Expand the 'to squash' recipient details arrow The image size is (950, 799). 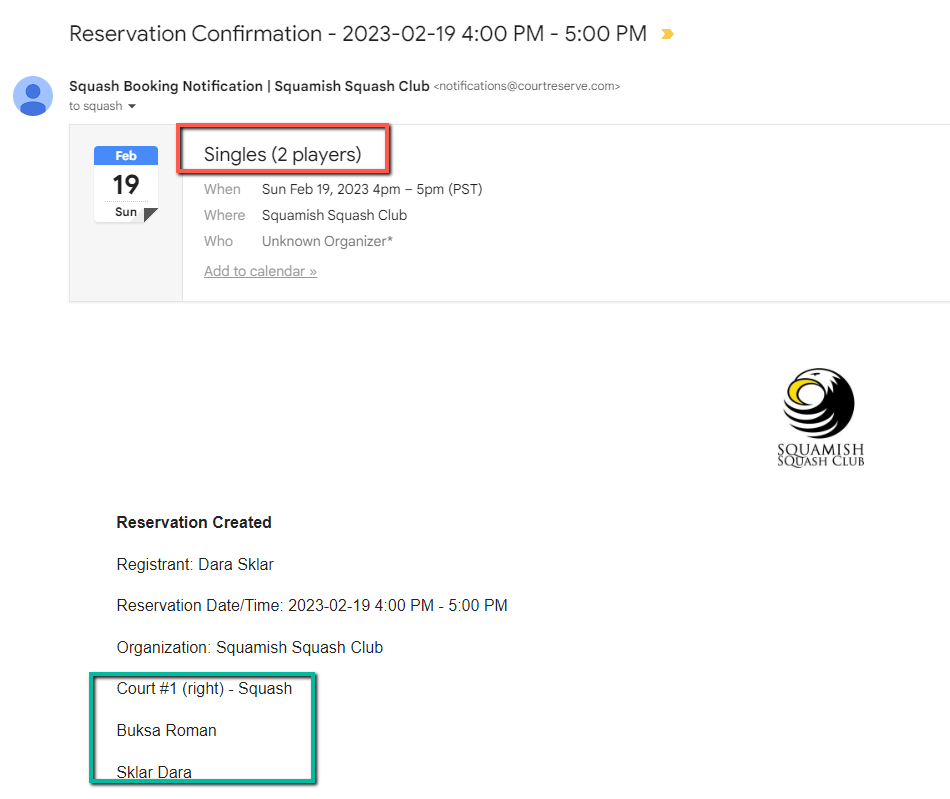pos(132,107)
